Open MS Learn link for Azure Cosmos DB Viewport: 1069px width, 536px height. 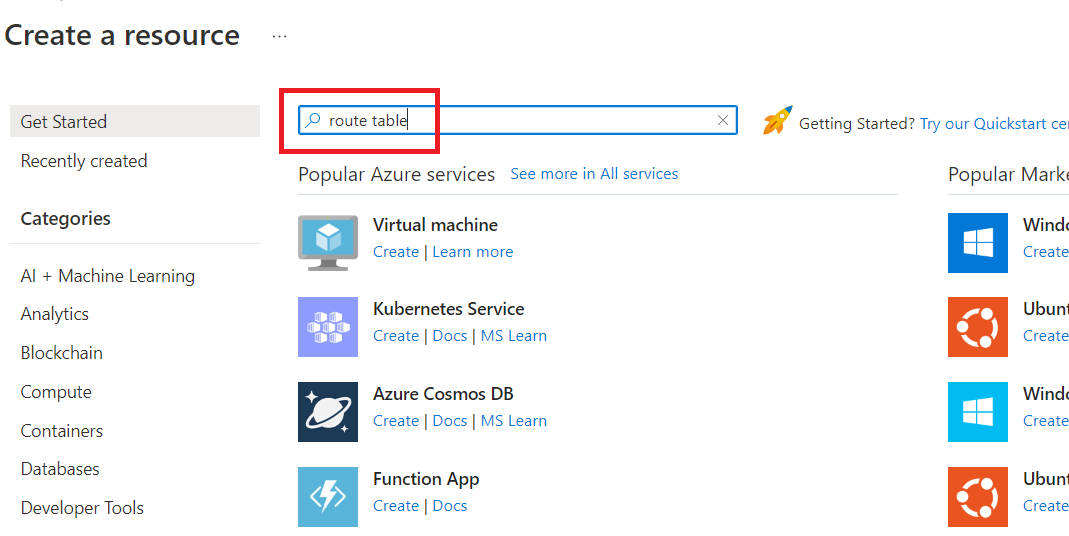coord(514,421)
